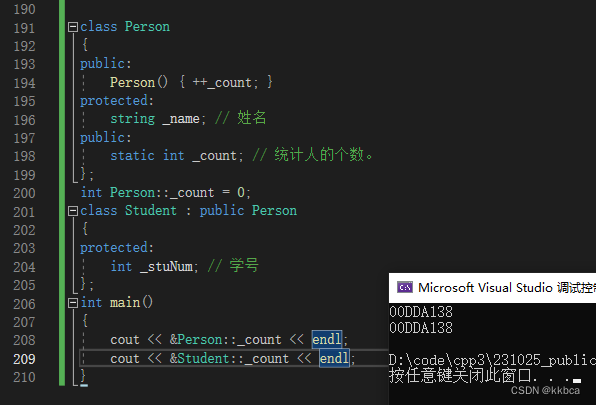Image resolution: width=596 pixels, height=405 pixels.
Task: Click line number 209 in gutter
Action: click(x=24, y=359)
